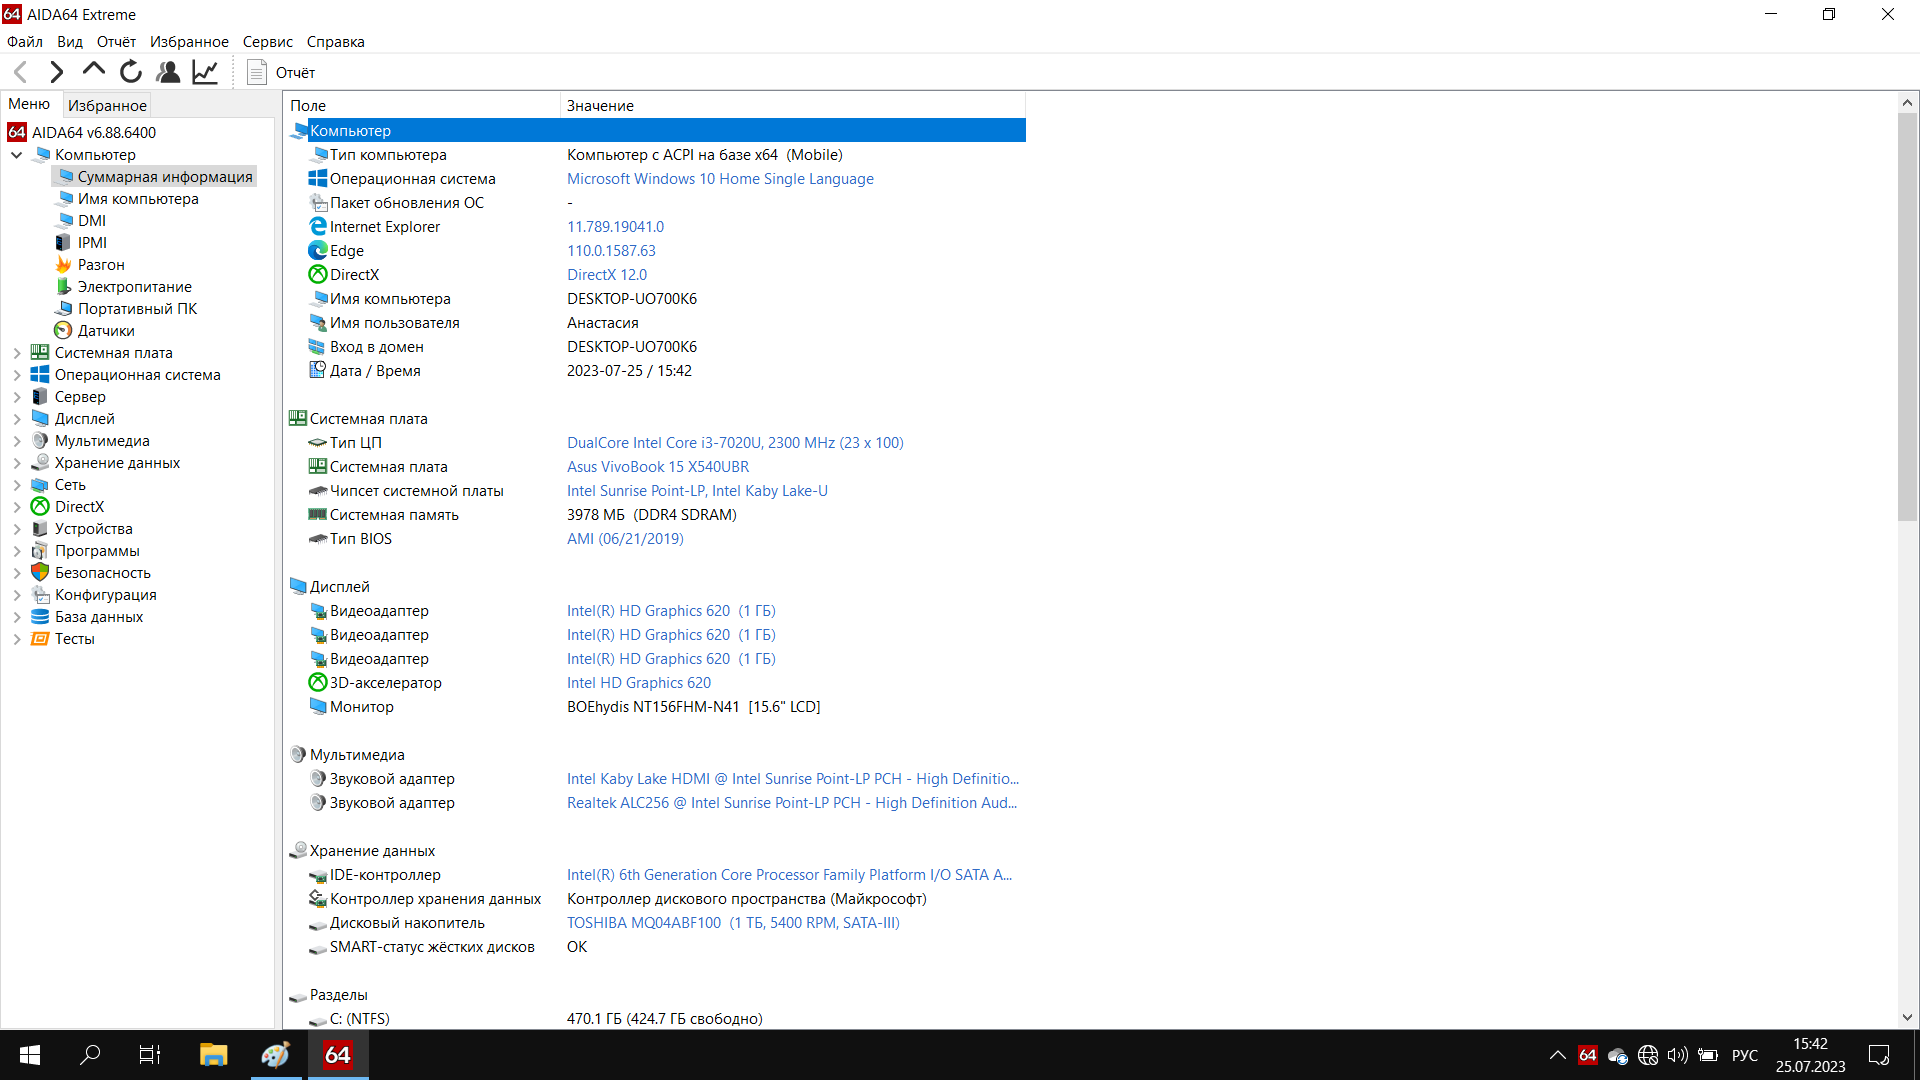Open taskbar search magnifier icon
This screenshot has width=1920, height=1080.
[x=90, y=1055]
